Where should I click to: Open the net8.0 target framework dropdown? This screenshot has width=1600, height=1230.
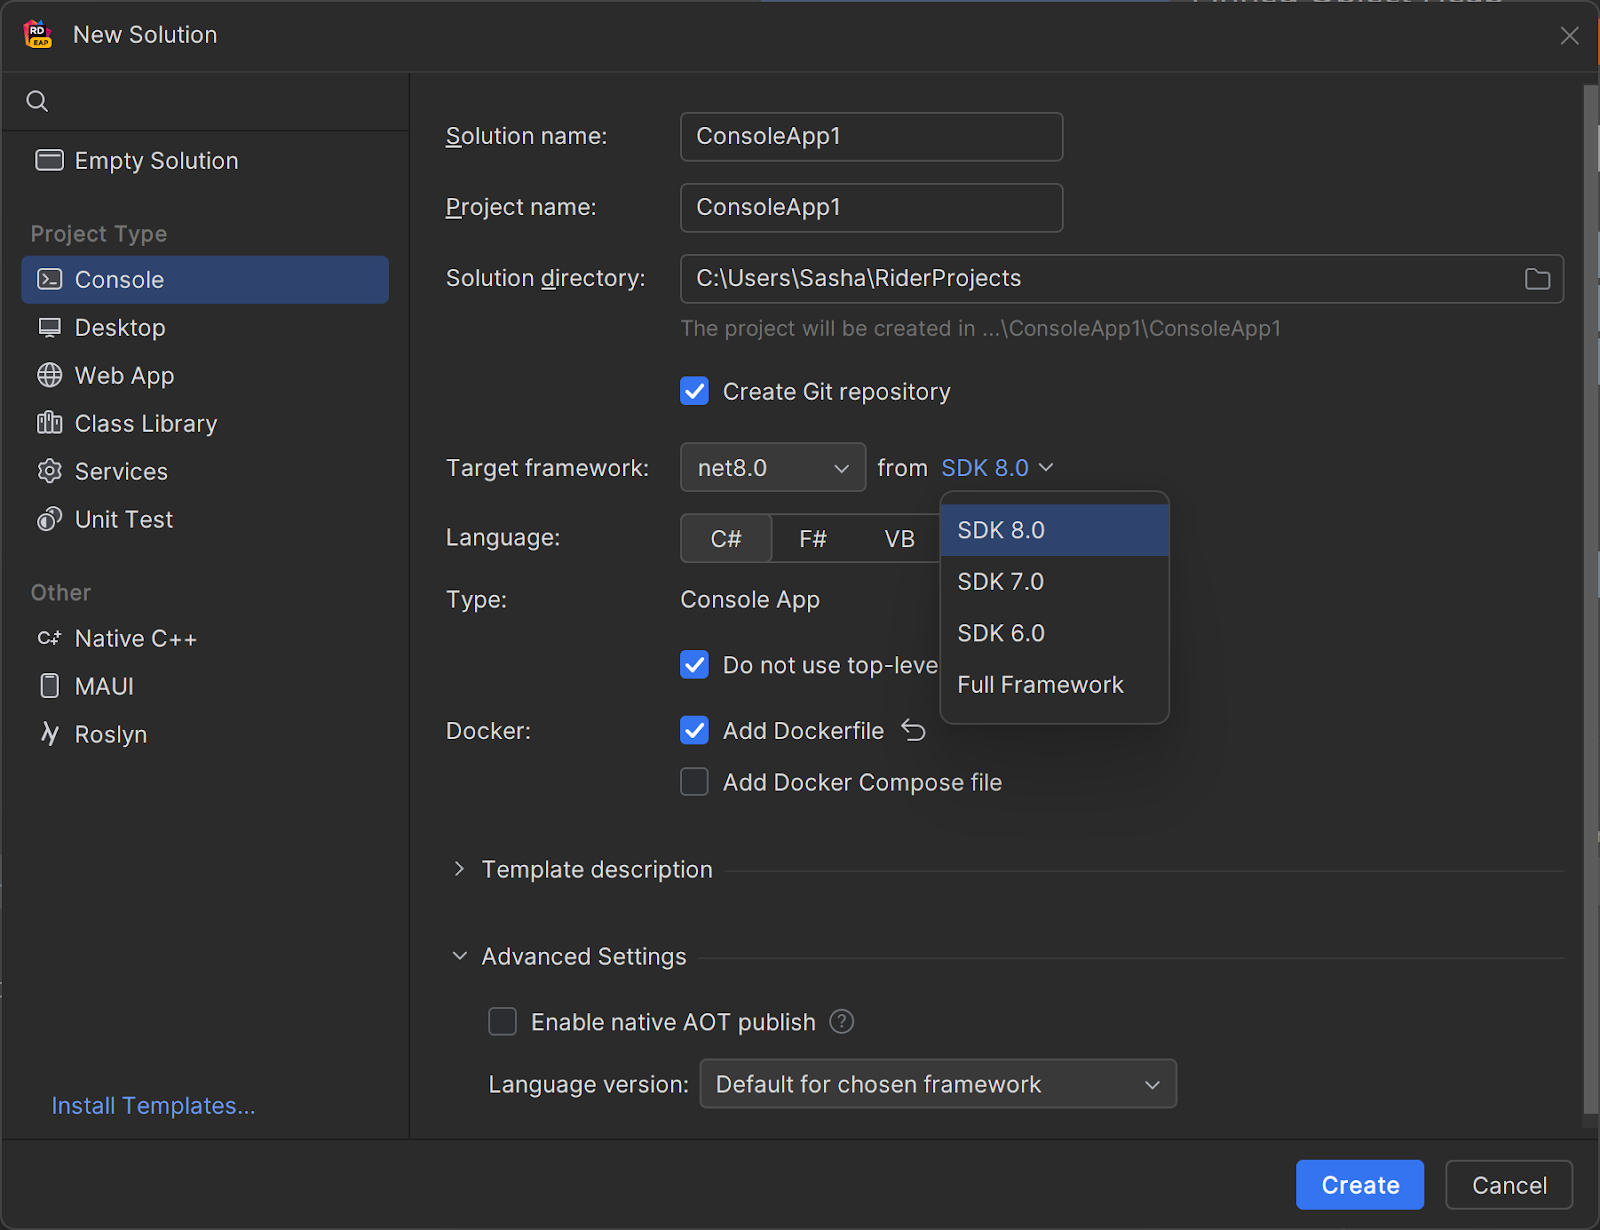(773, 467)
